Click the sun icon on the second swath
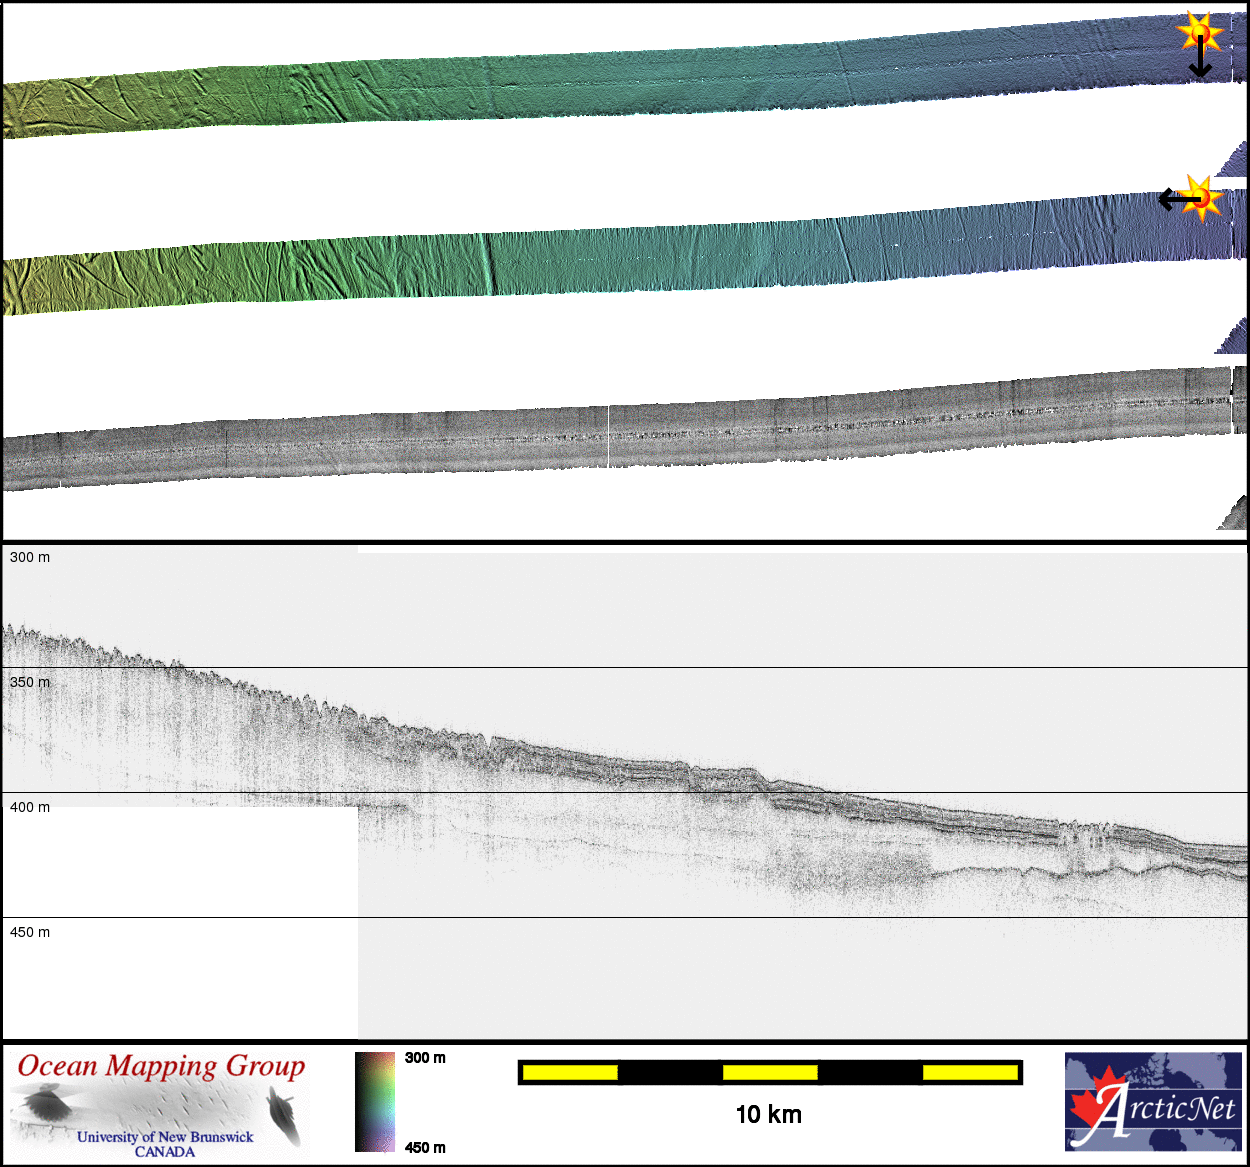Viewport: 1250px width, 1167px height. tap(1200, 197)
